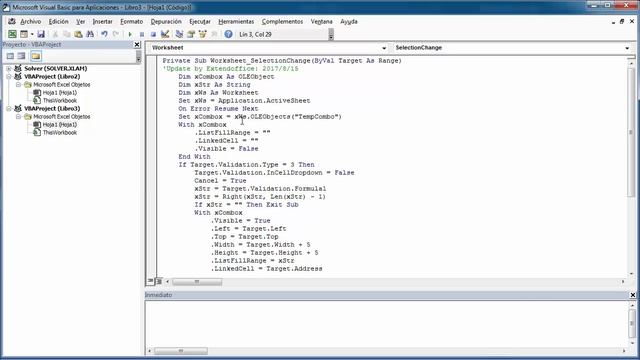Collapse the VBAProject (Libro3) node

point(9,109)
